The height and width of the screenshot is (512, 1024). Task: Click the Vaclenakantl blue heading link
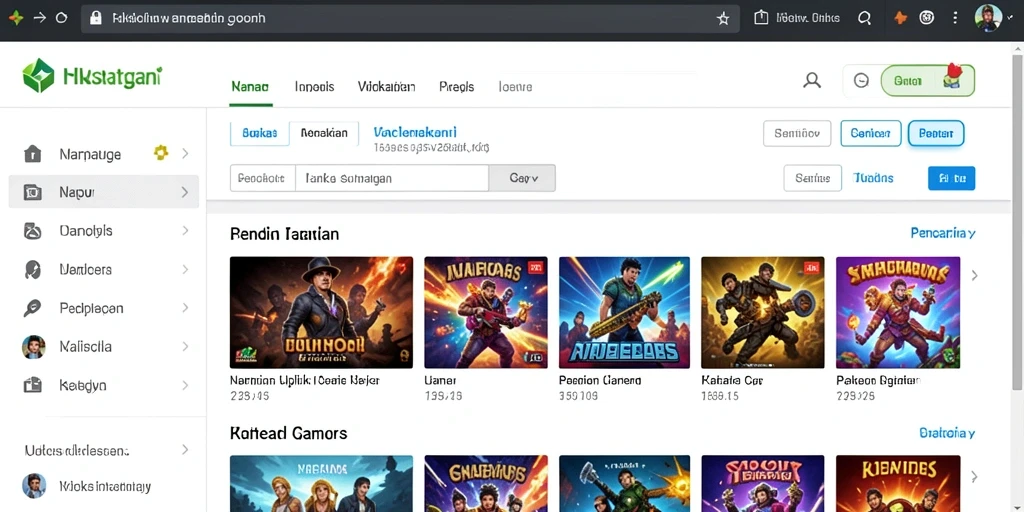pos(415,132)
